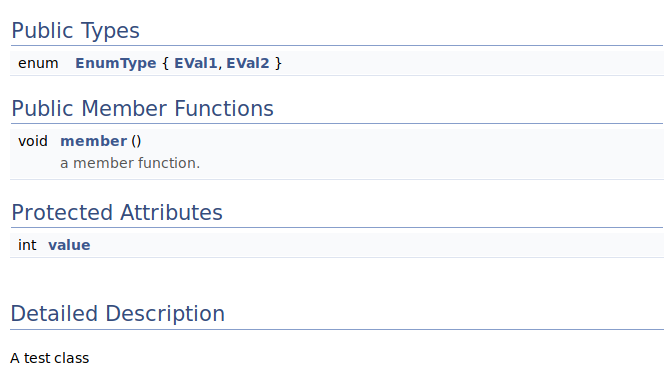666x376 pixels.
Task: Click the 'a member function.' brief description
Action: pos(130,163)
